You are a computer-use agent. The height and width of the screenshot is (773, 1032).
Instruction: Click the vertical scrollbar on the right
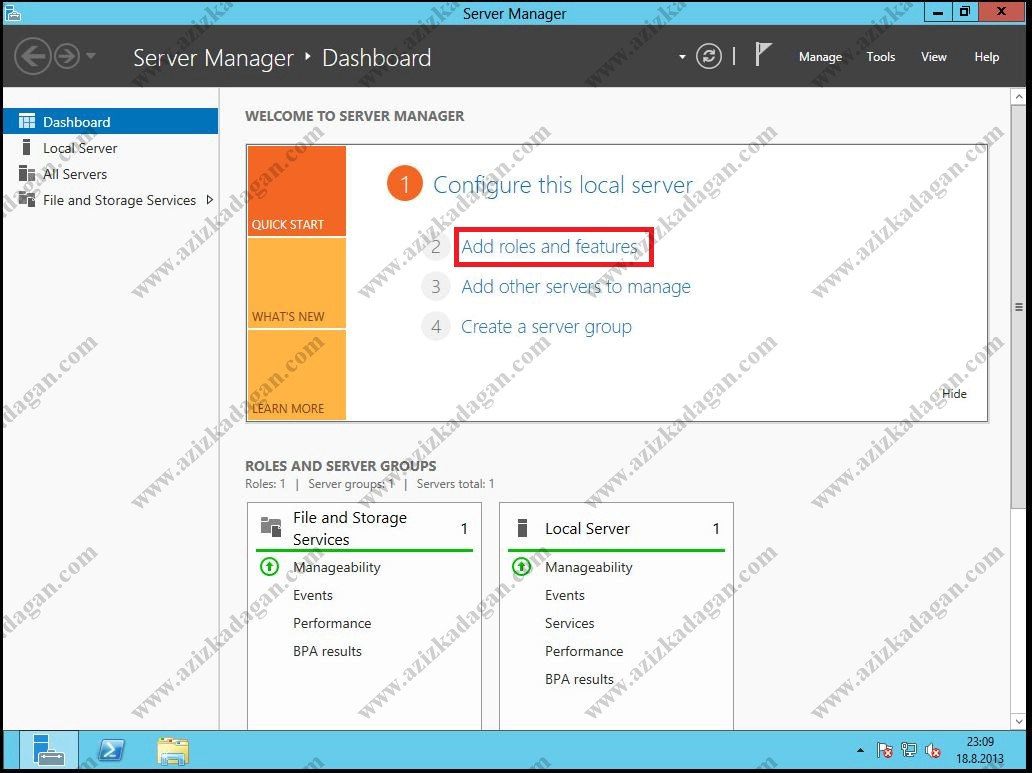1018,306
